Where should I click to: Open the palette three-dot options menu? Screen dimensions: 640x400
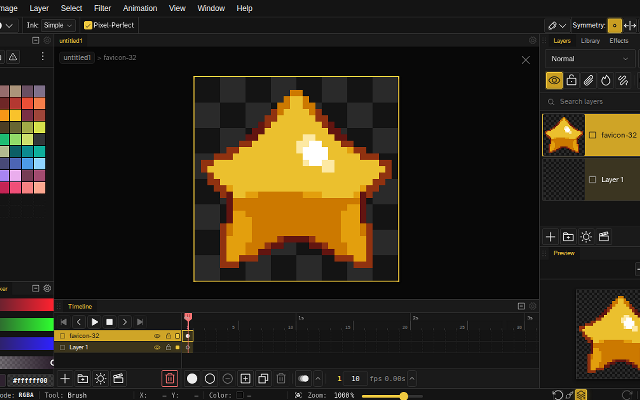tap(42, 56)
